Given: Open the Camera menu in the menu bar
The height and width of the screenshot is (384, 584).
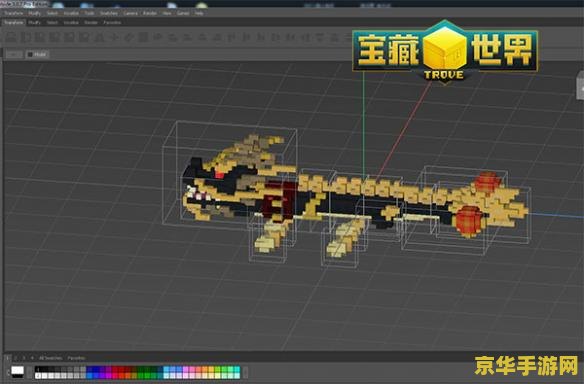Looking at the screenshot, I should (130, 13).
